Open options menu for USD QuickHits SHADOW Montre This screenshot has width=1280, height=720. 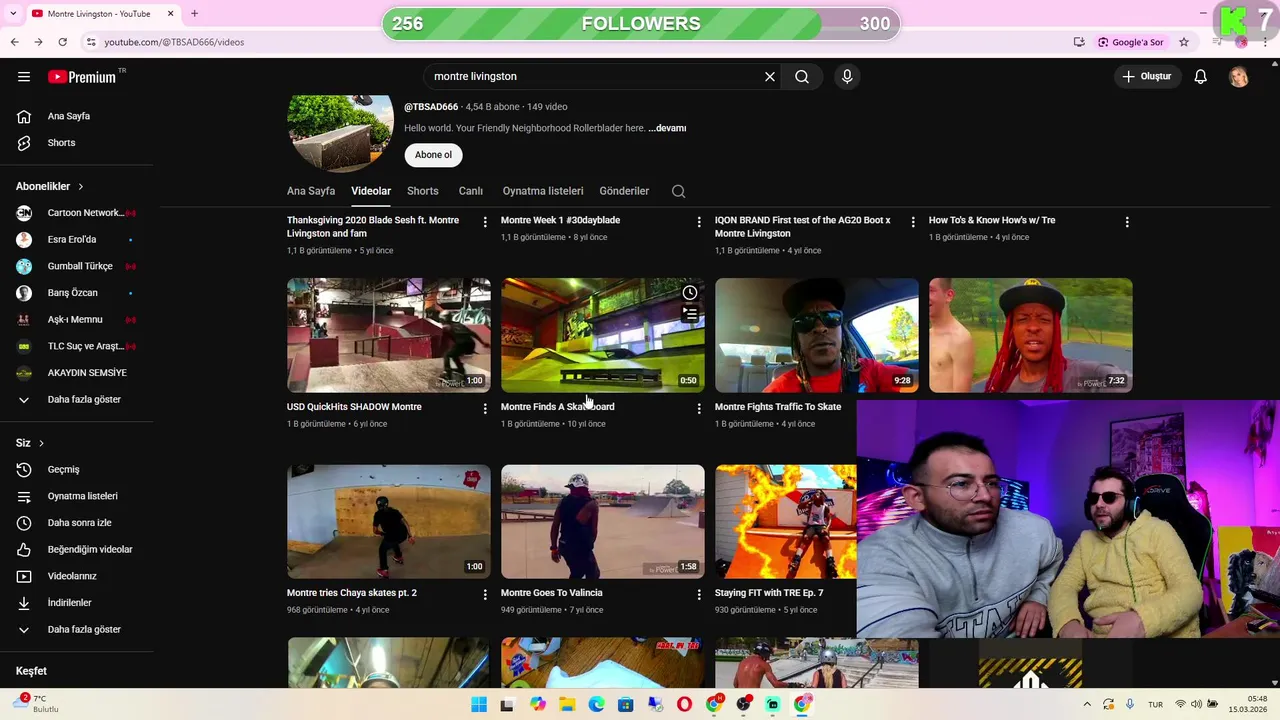pos(485,408)
